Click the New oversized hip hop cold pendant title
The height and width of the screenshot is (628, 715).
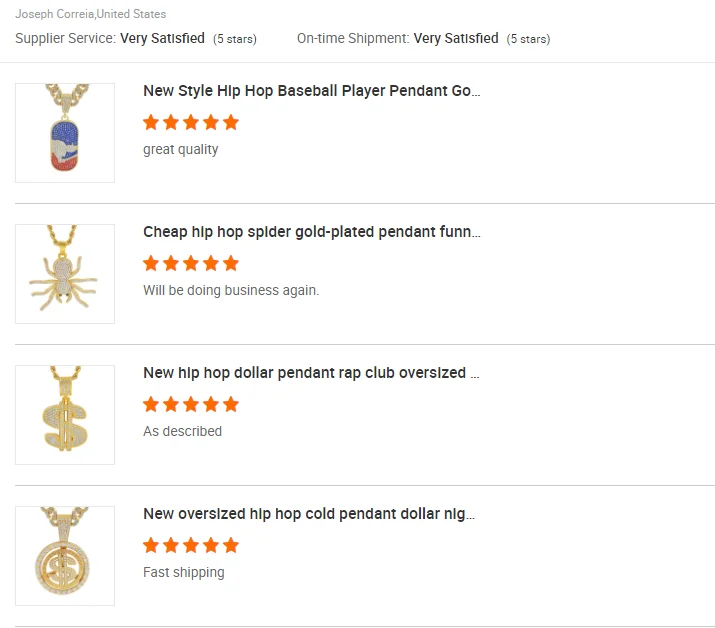[309, 514]
